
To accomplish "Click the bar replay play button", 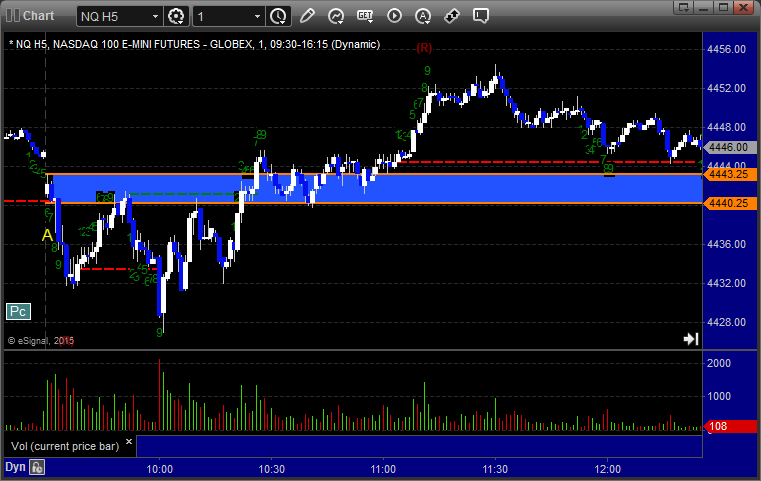I will 394,16.
